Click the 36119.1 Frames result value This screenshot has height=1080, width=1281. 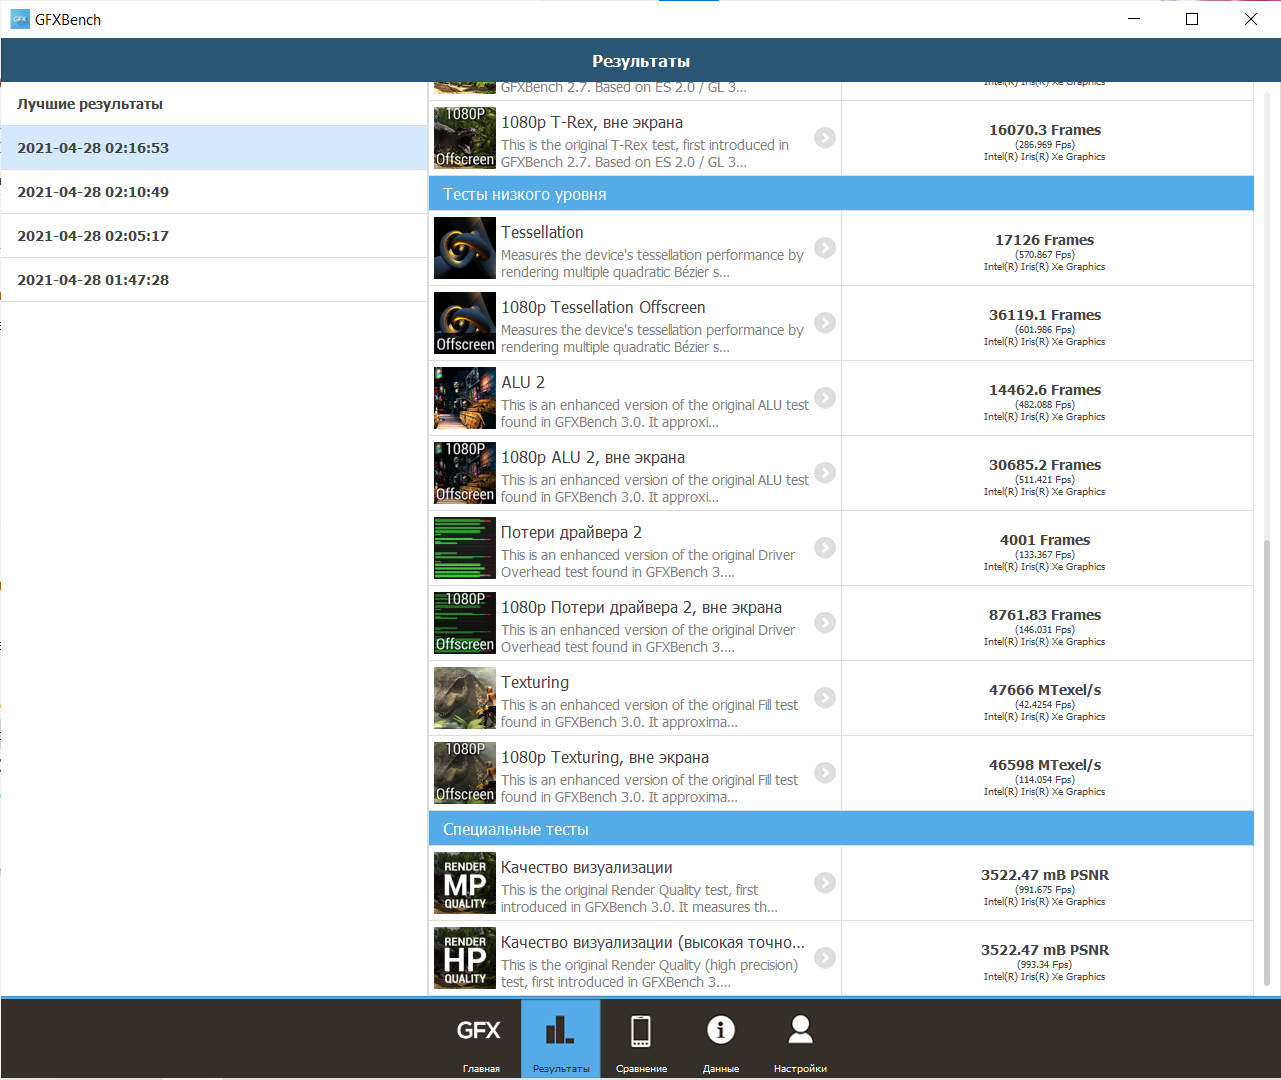pyautogui.click(x=1045, y=315)
